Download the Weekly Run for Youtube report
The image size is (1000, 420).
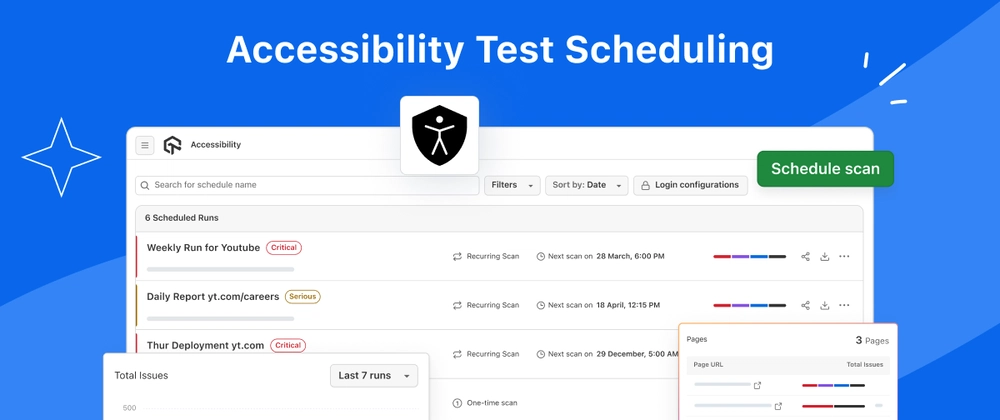[825, 256]
